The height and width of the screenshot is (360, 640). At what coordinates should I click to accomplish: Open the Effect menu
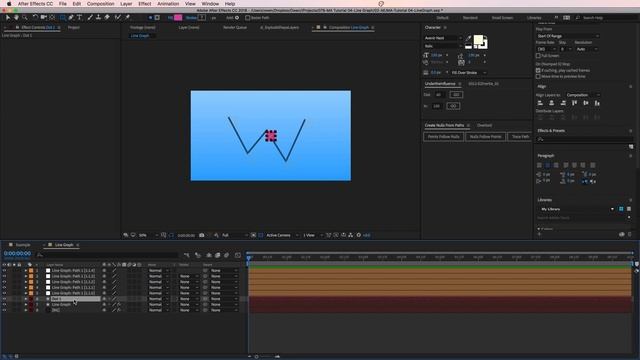coord(144,4)
